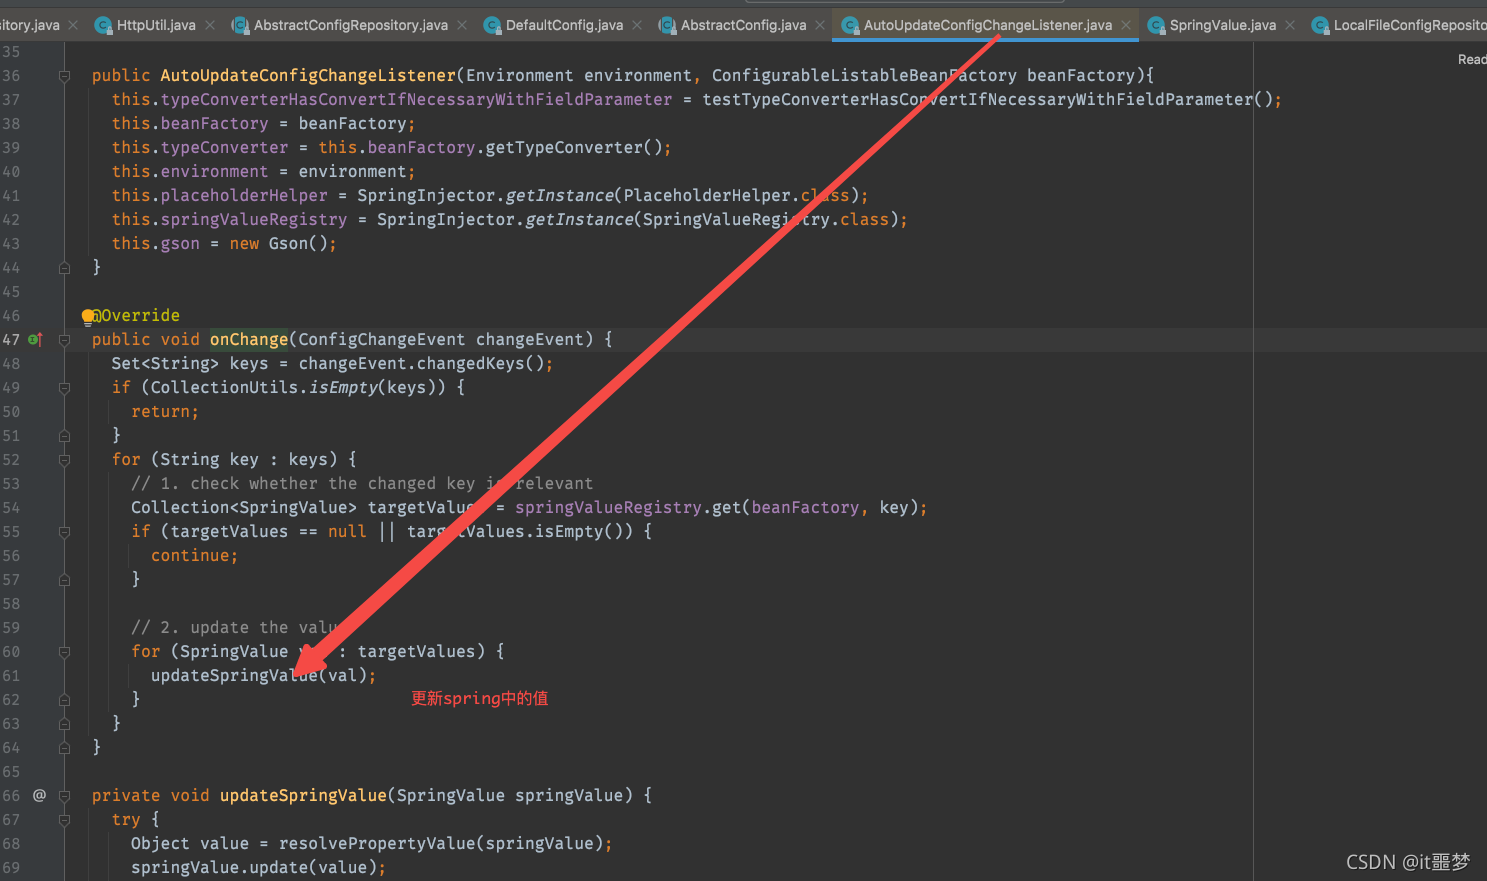Click the class icon on AutoUpdateConfigChangeListener.java tab
The height and width of the screenshot is (881, 1487).
(x=850, y=25)
